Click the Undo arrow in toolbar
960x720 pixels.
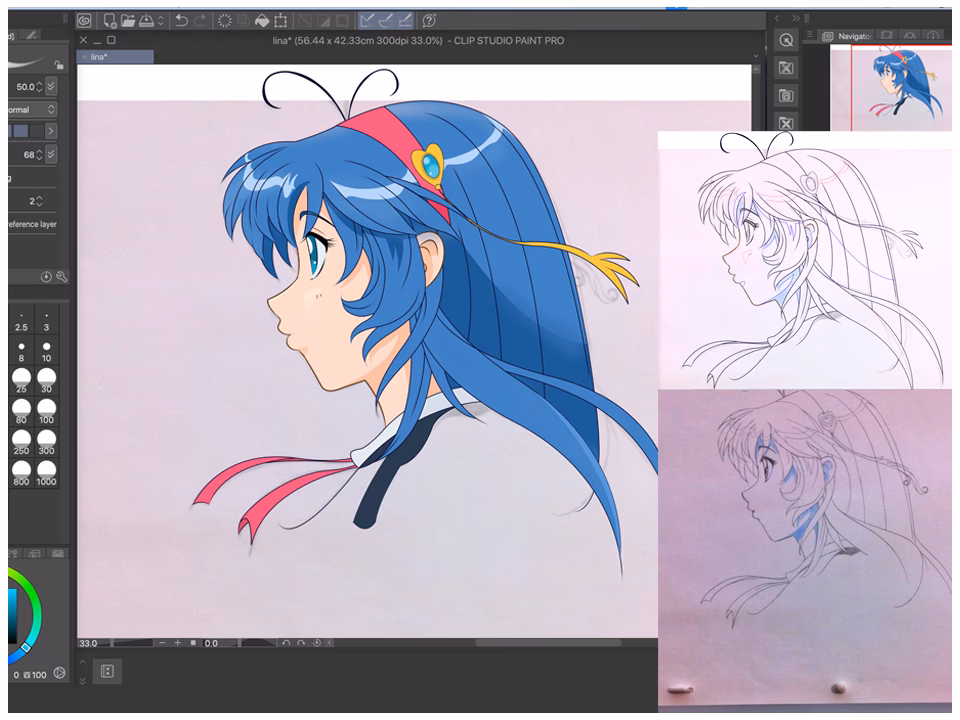pos(180,20)
